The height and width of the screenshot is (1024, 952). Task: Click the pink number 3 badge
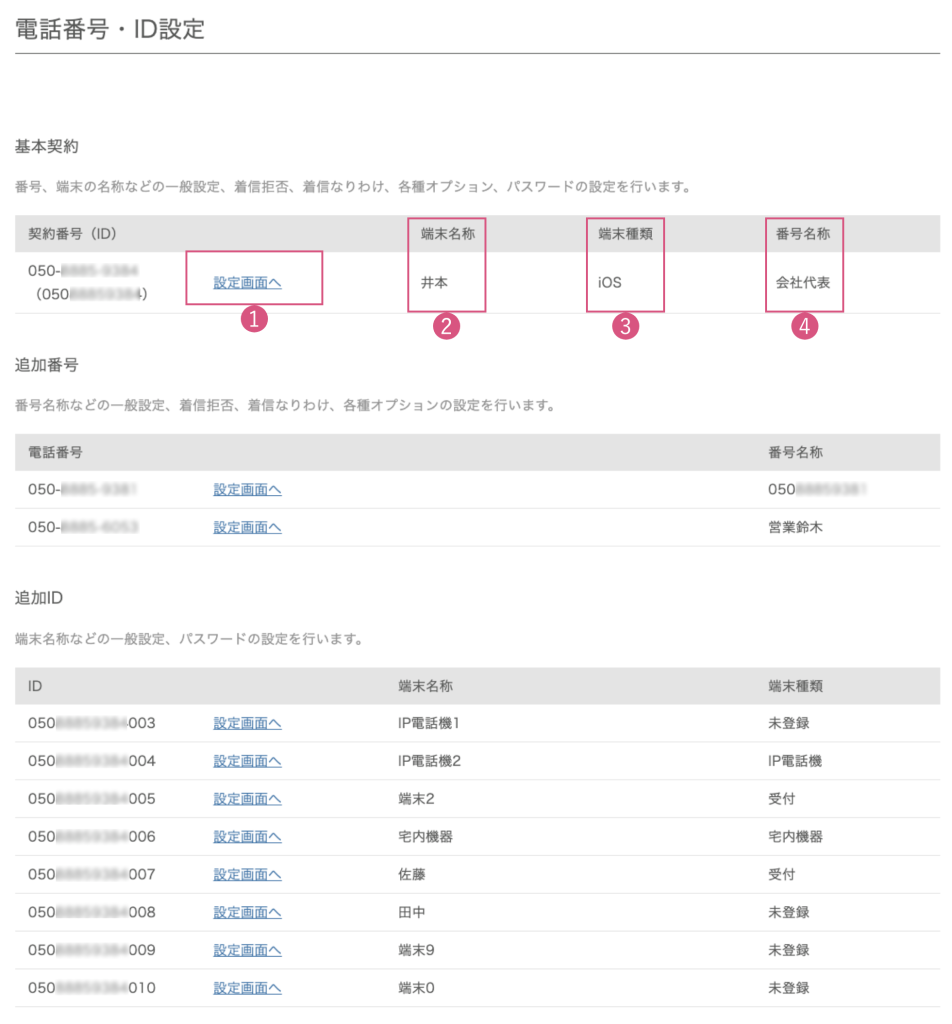[626, 326]
